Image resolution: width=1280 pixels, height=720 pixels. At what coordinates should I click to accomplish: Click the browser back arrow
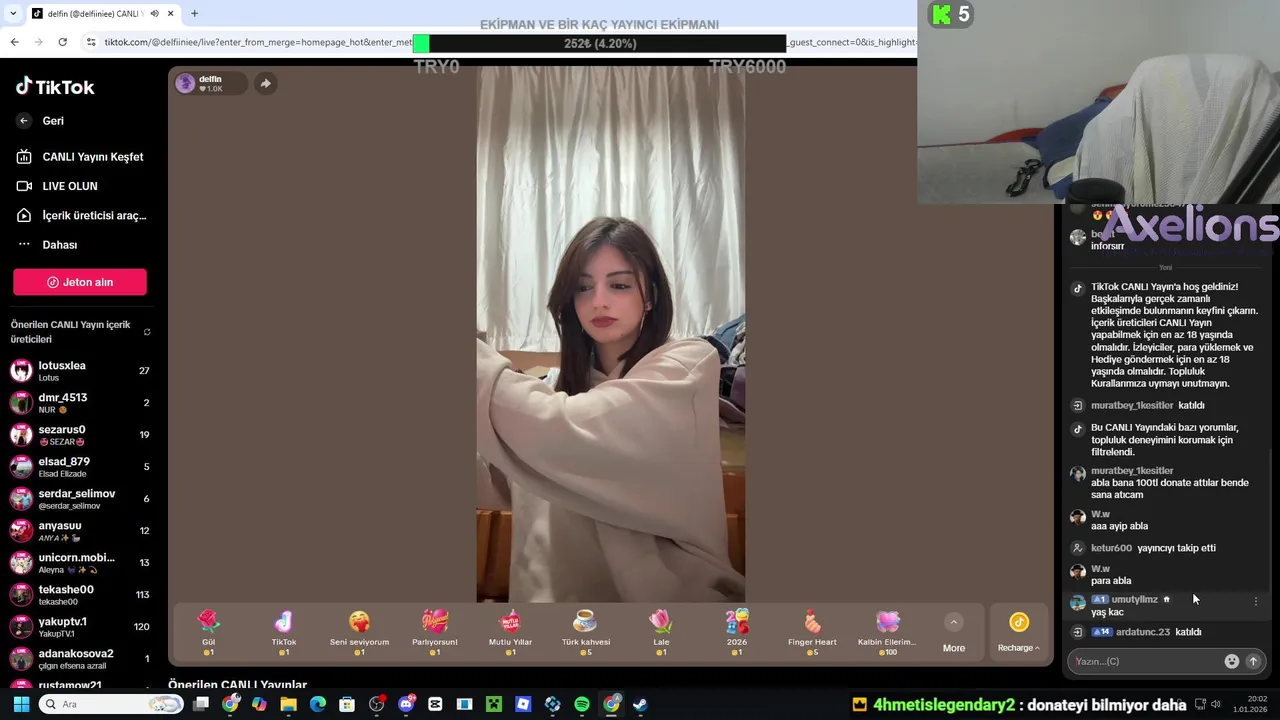click(14, 42)
